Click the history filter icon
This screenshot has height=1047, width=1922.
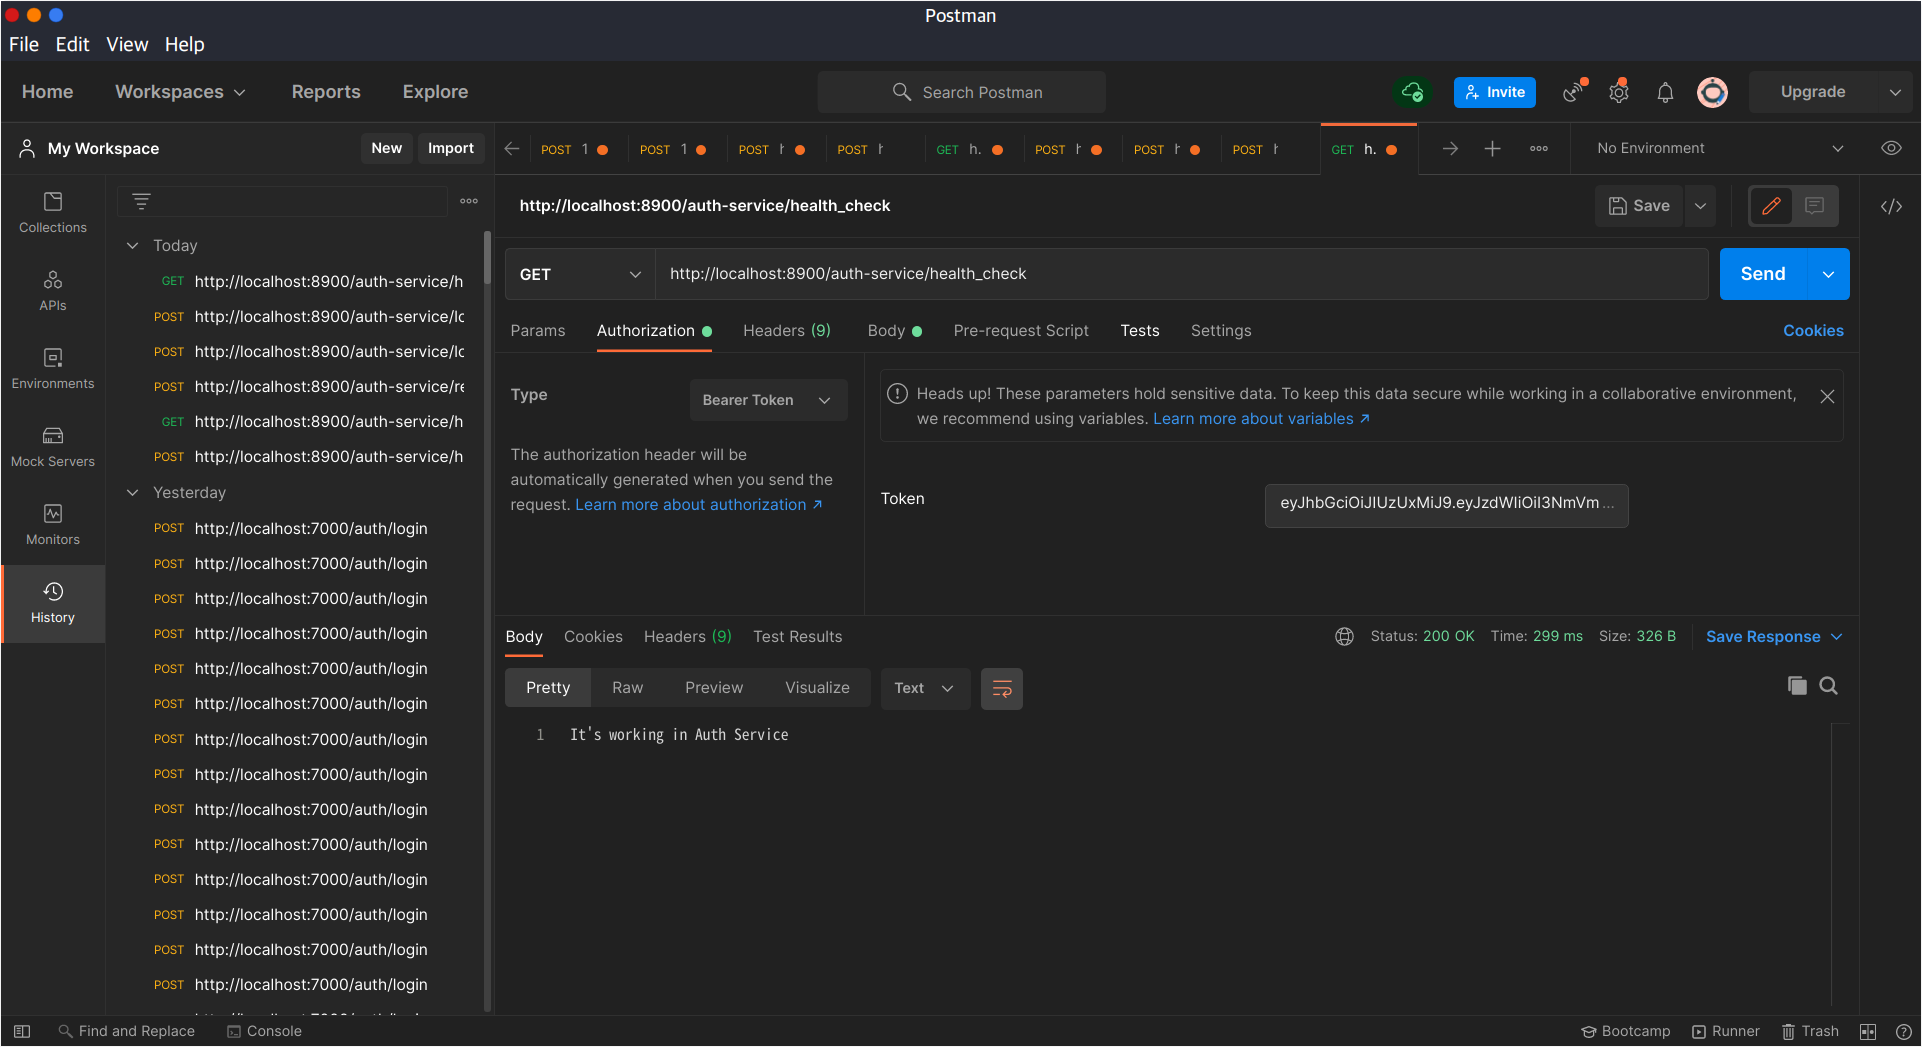point(141,201)
